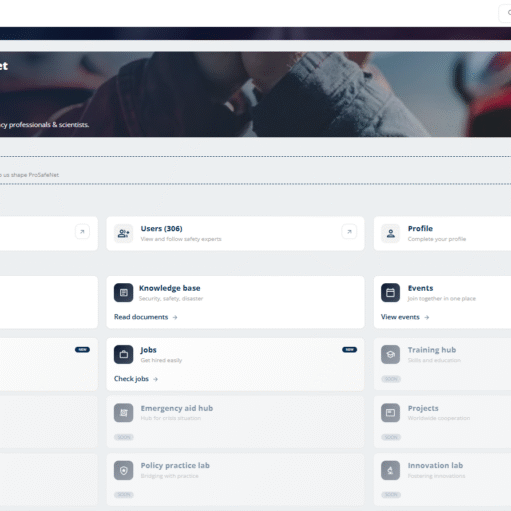This screenshot has width=511, height=511.
Task: Open the View events link
Action: pos(405,317)
